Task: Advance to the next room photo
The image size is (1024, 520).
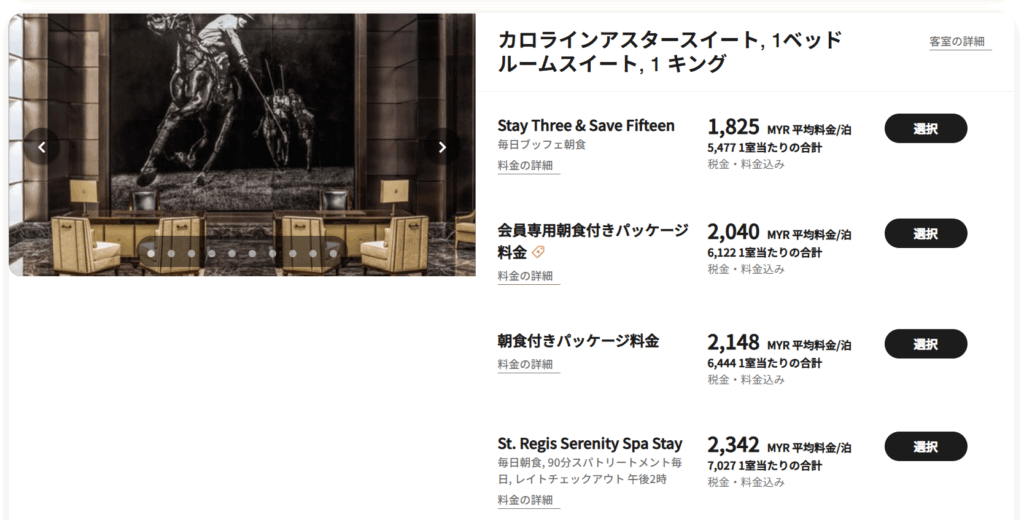Action: pos(442,147)
